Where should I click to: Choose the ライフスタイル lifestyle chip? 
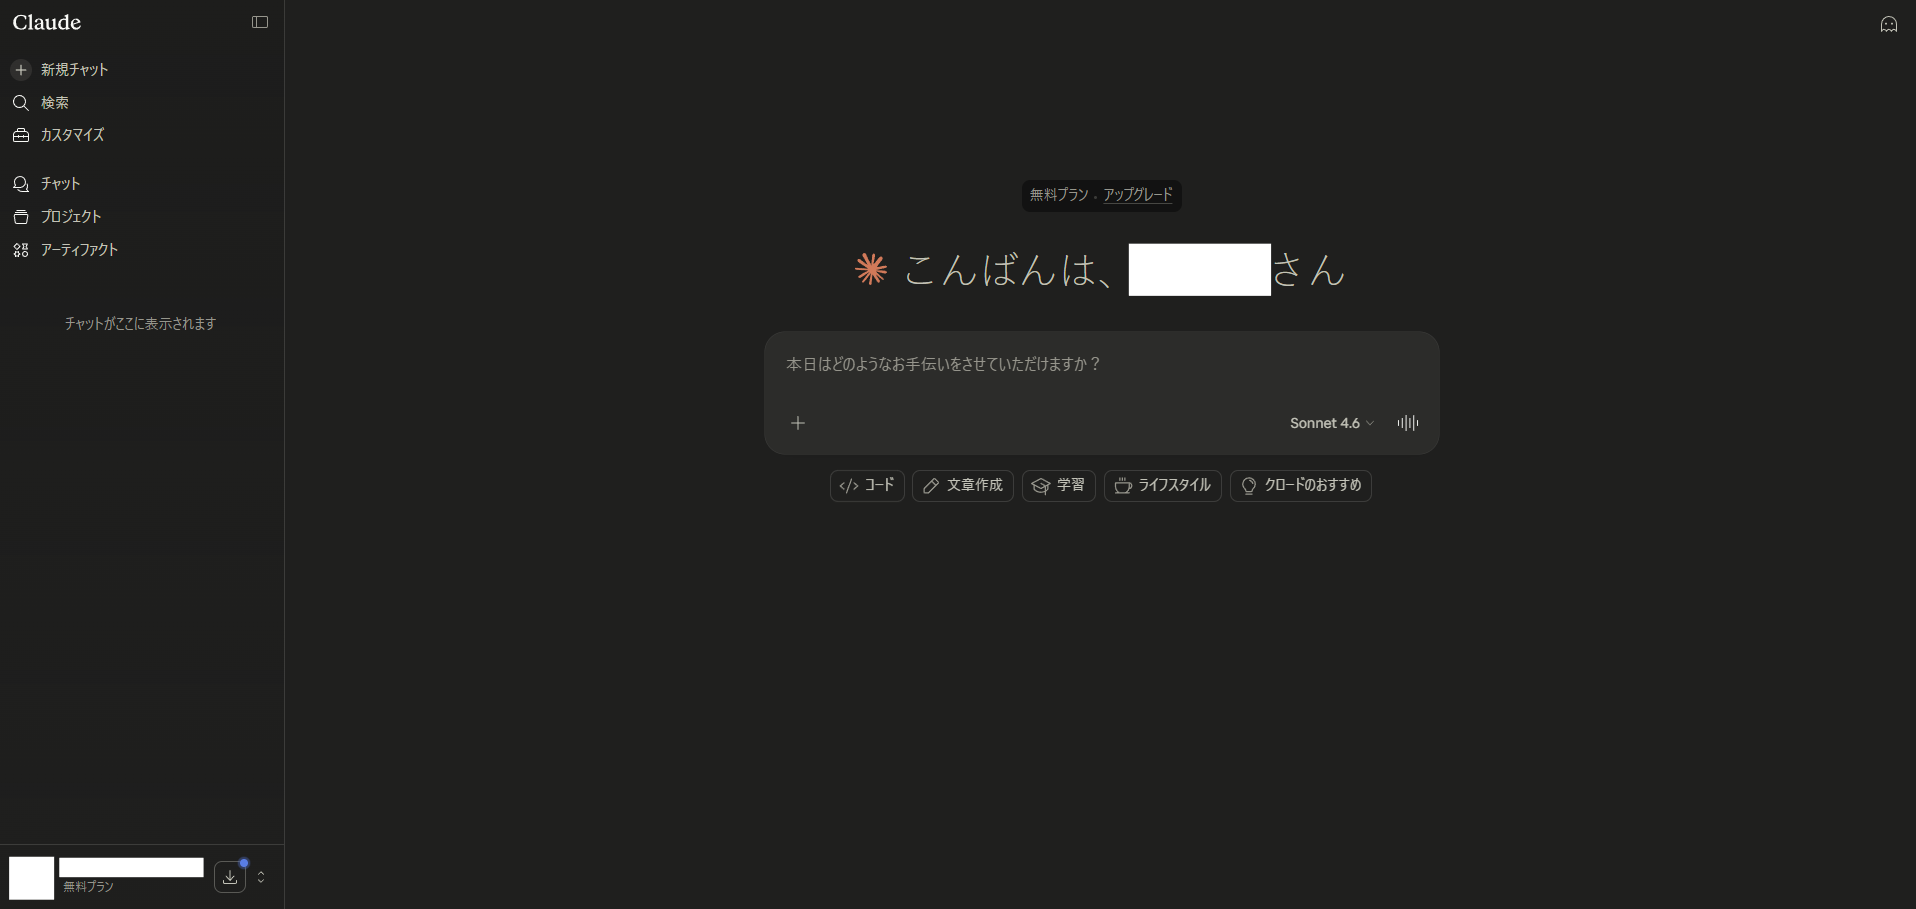pyautogui.click(x=1162, y=486)
